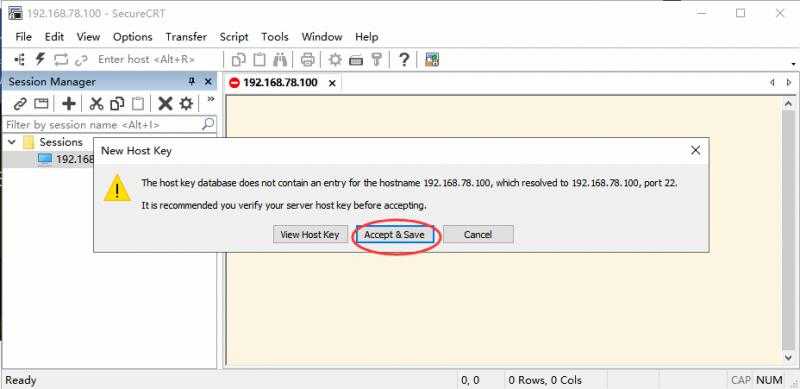
Task: Open the View menu
Action: point(88,37)
